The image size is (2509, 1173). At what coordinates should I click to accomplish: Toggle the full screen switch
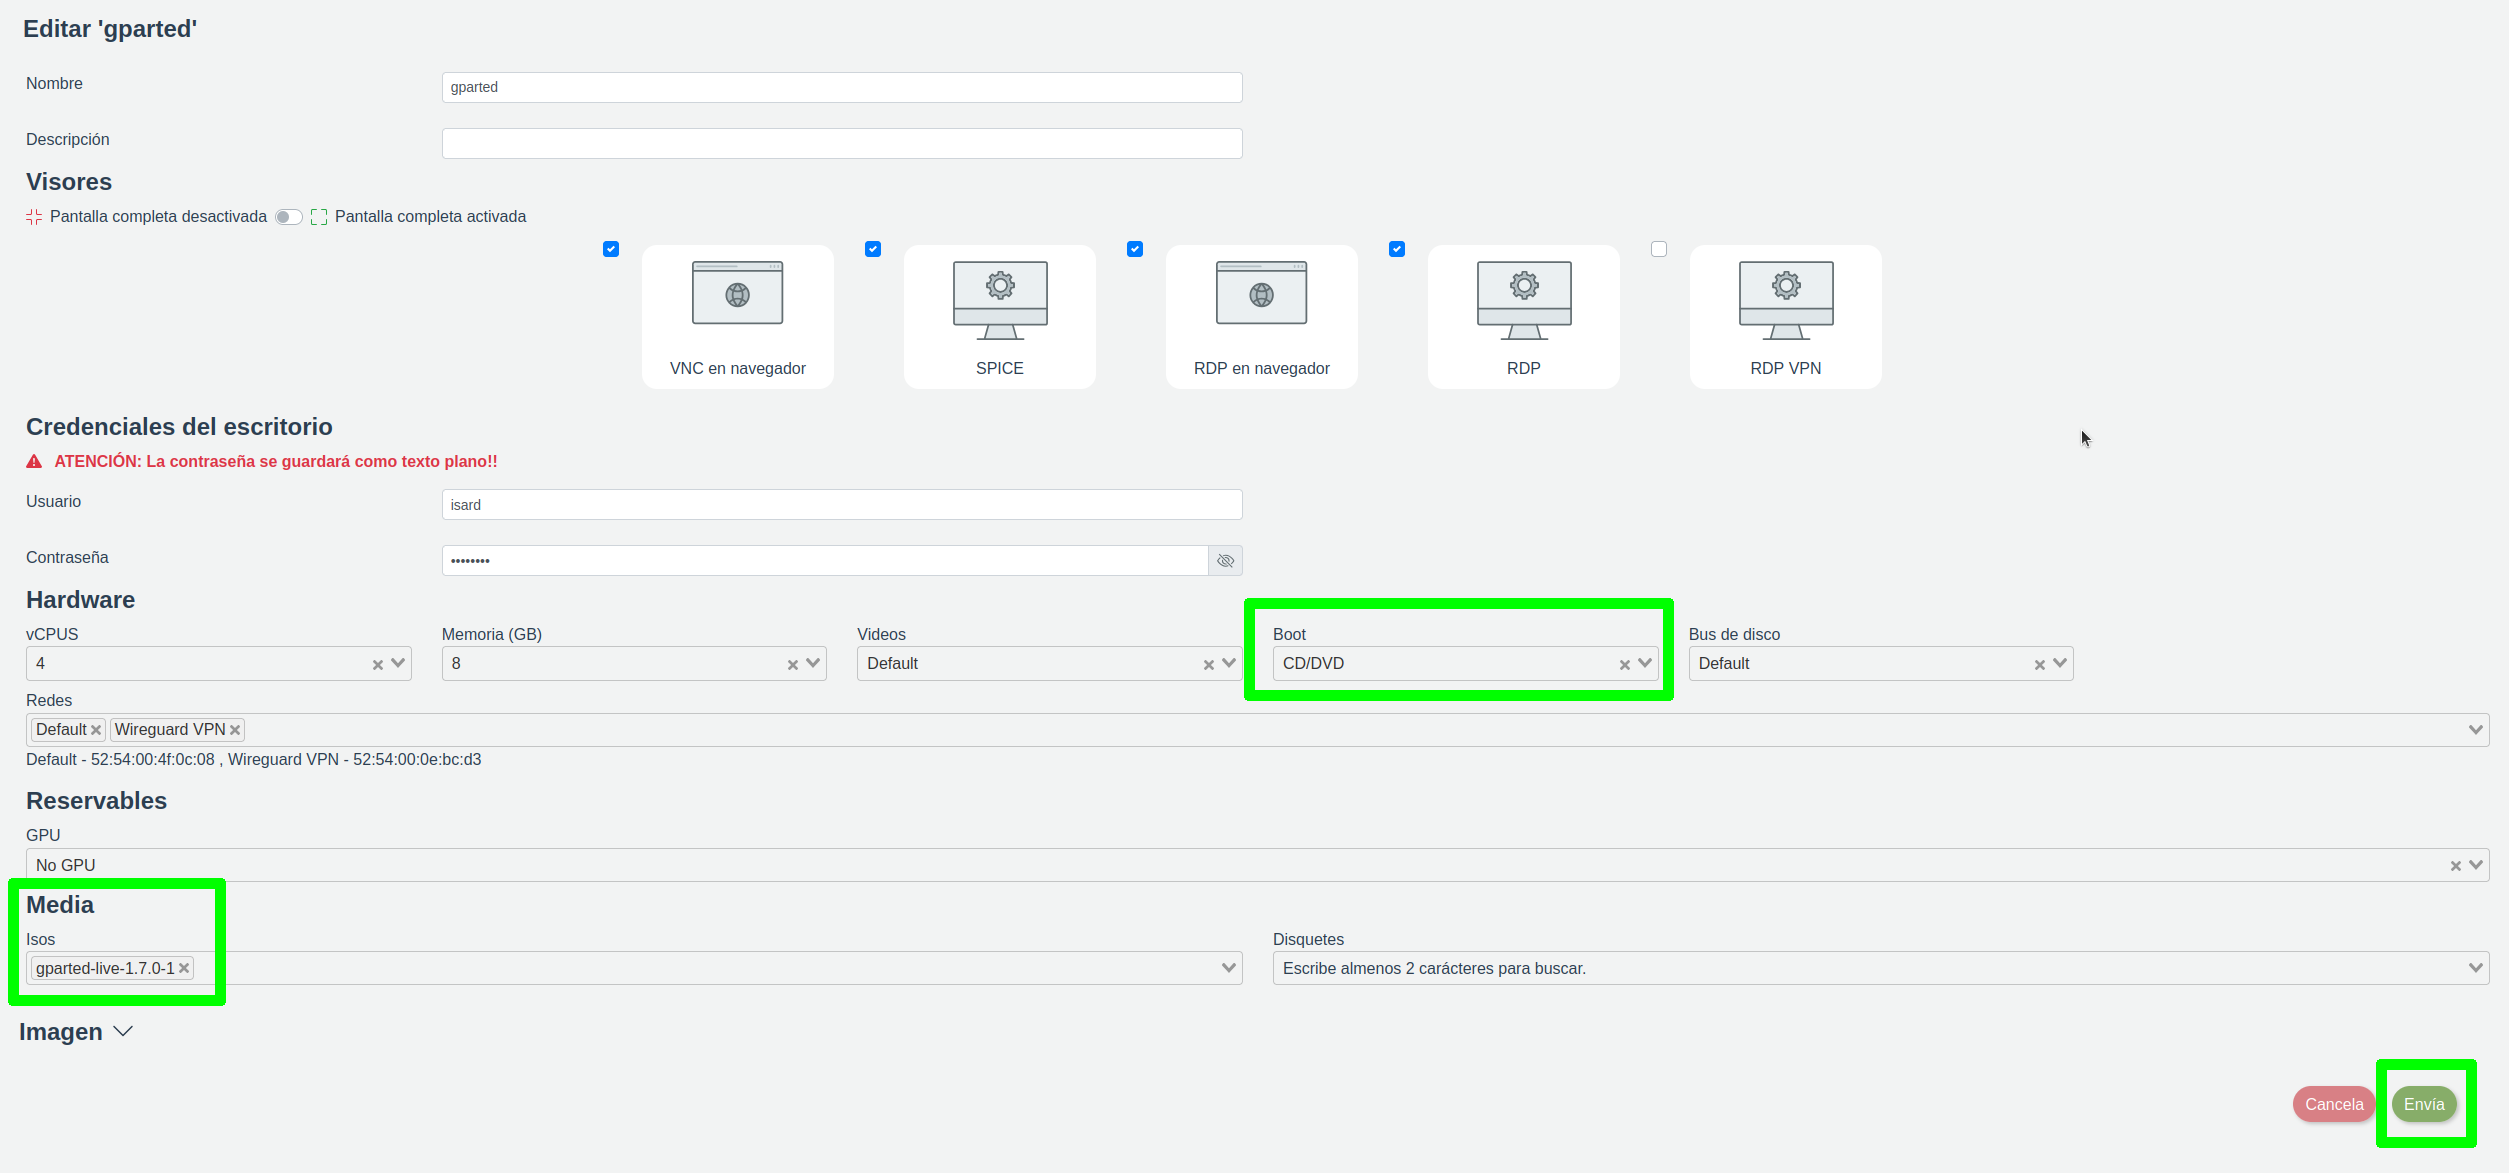(289, 217)
